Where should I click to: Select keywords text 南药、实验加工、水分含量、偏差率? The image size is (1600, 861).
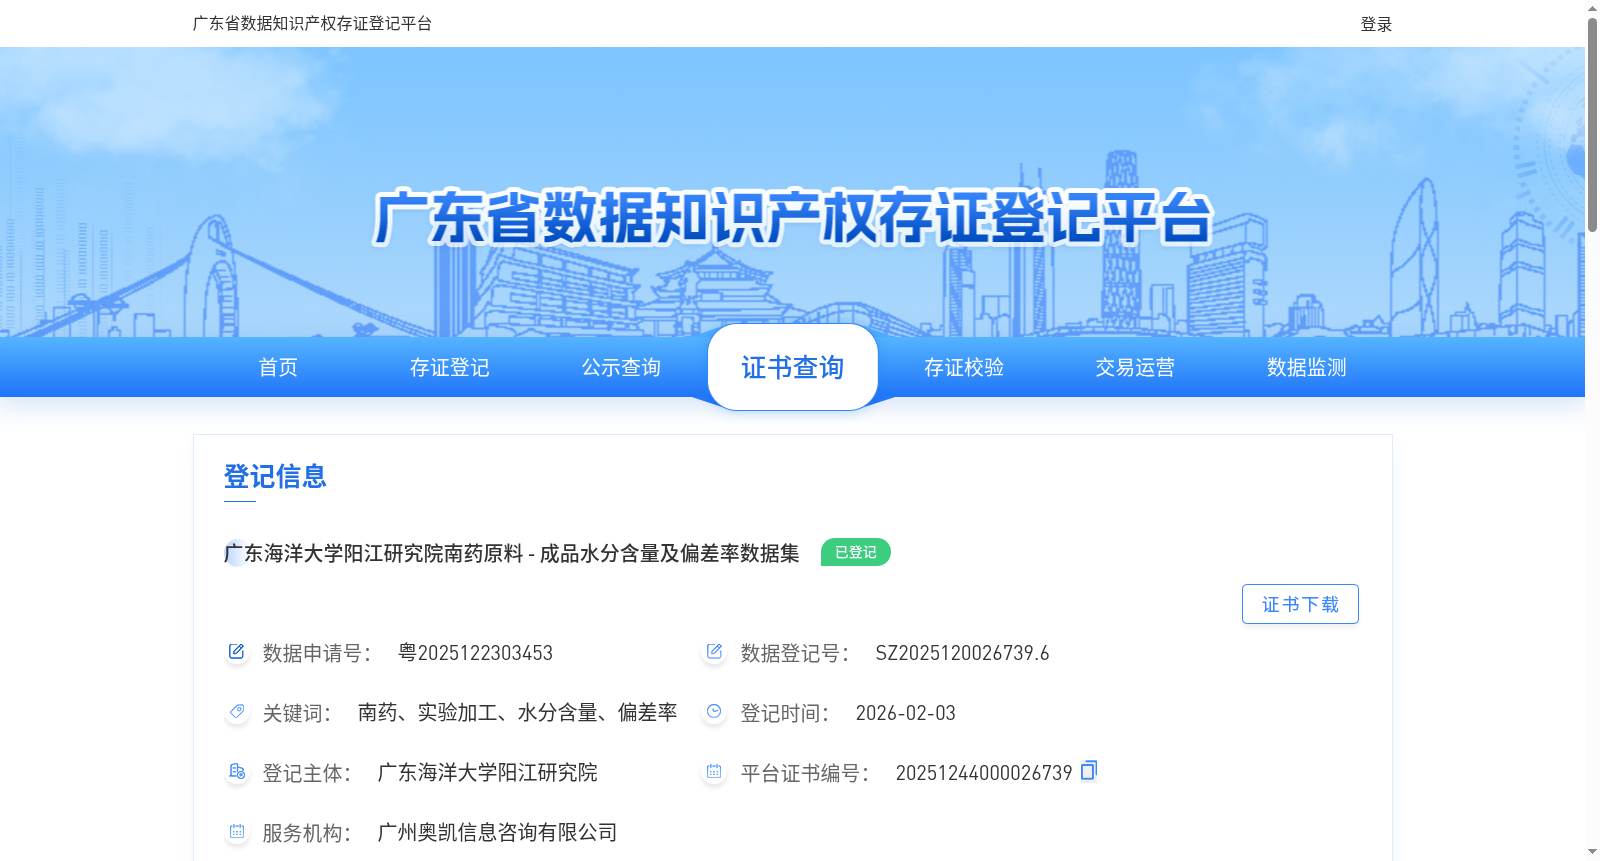pos(518,712)
